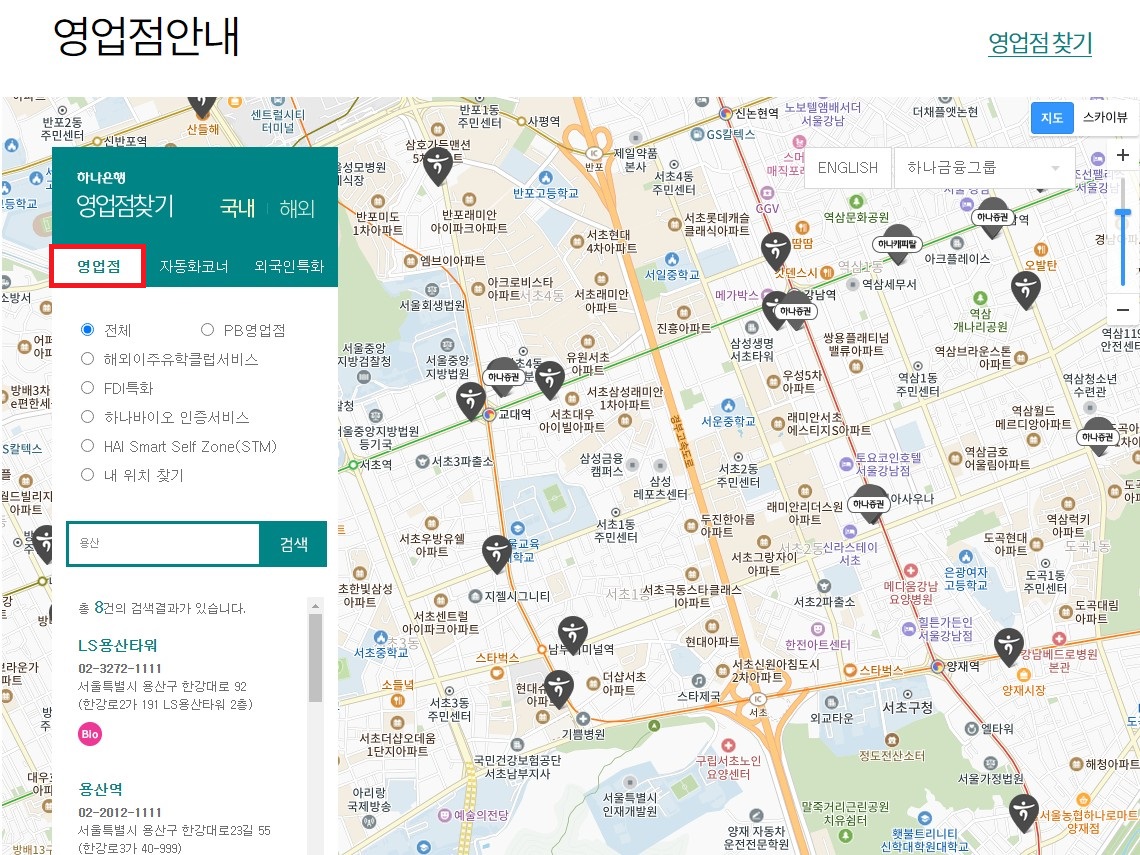Click phone number 02-2012-1111

tap(120, 812)
